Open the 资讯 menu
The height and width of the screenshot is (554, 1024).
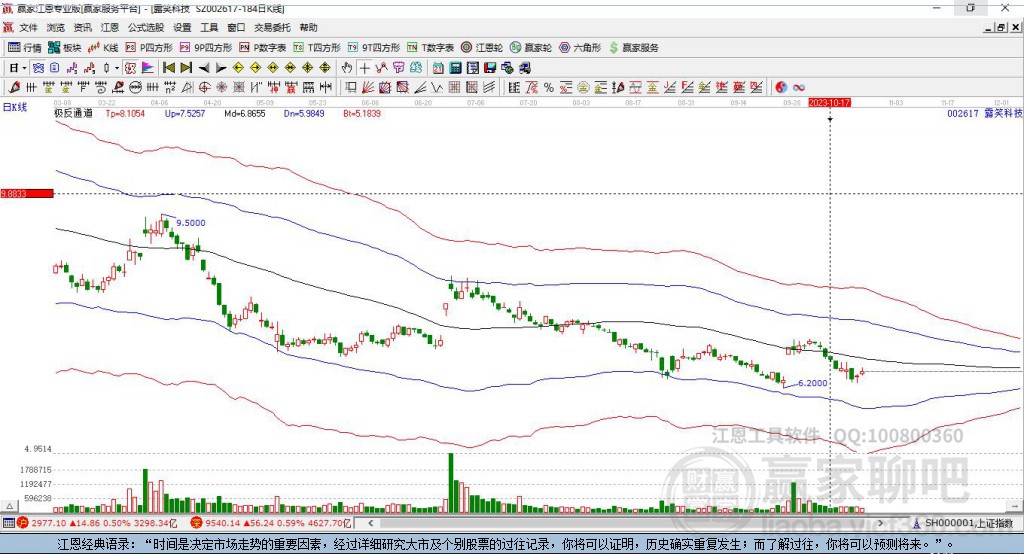82,27
